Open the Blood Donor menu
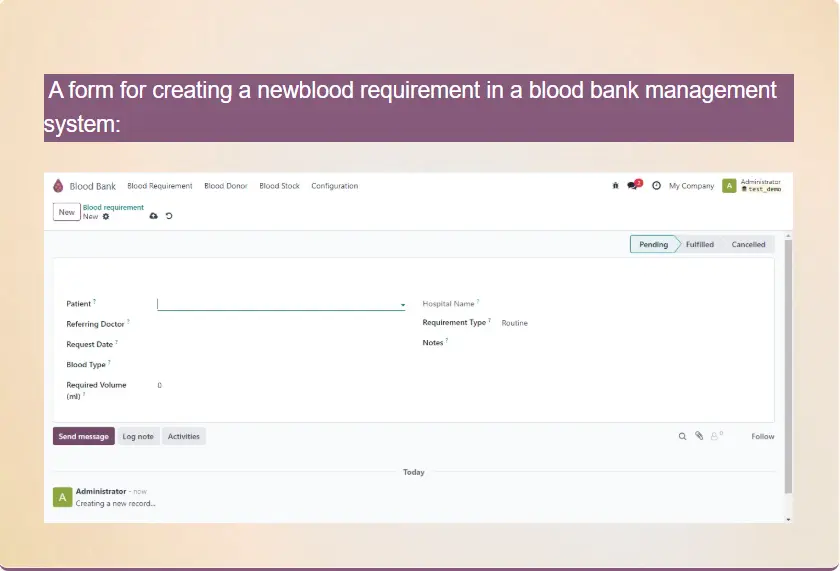 (225, 186)
